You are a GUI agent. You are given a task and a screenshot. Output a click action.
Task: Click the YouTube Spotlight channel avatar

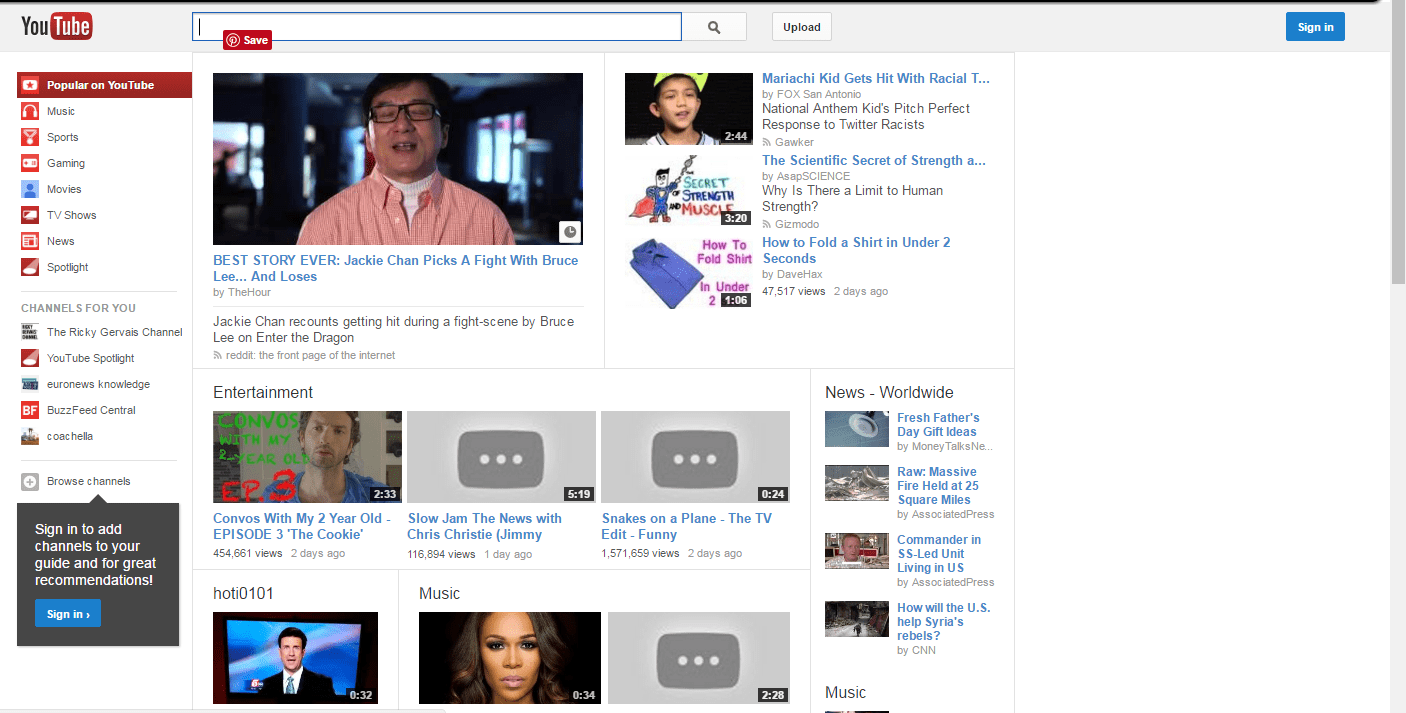[x=30, y=358]
